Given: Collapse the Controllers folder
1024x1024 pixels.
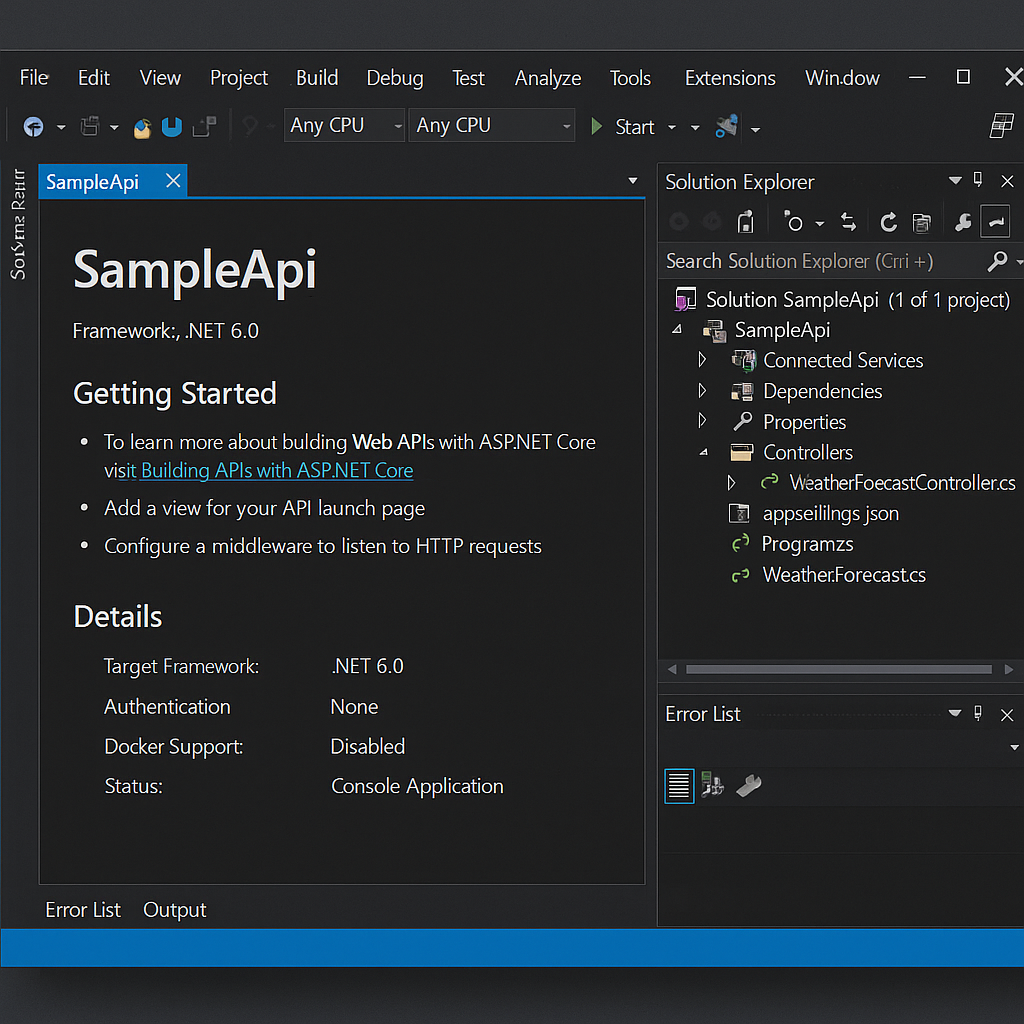Looking at the screenshot, I should click(x=703, y=452).
